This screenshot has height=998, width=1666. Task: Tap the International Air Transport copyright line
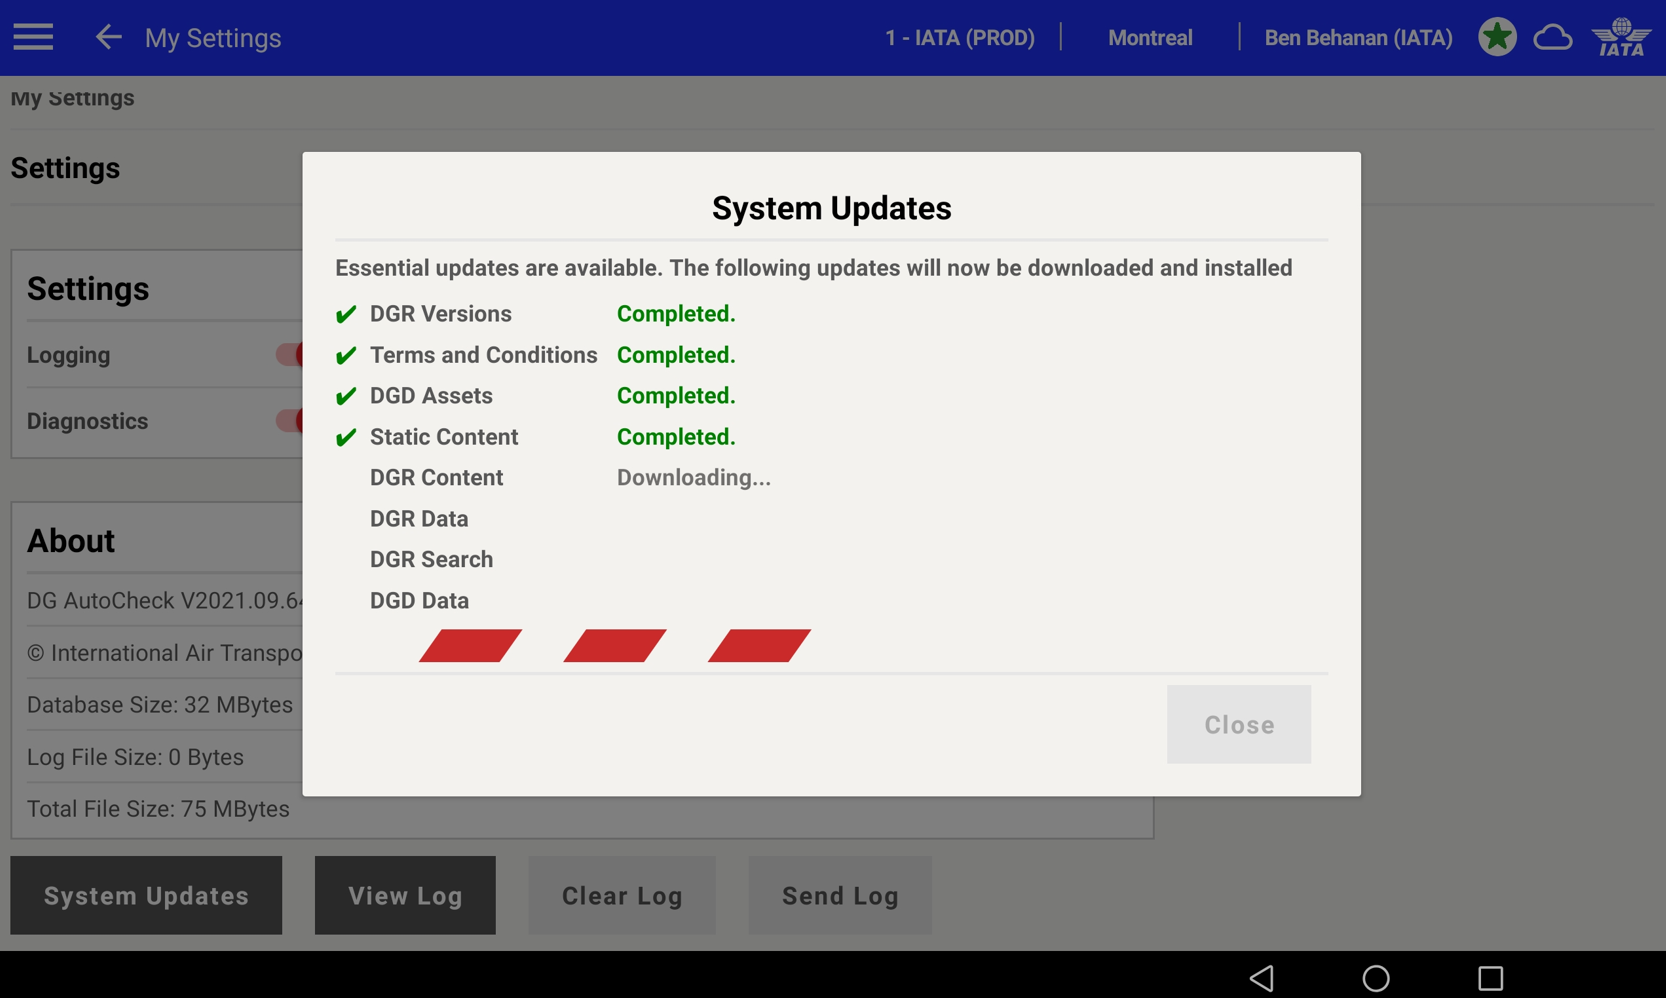click(x=165, y=653)
